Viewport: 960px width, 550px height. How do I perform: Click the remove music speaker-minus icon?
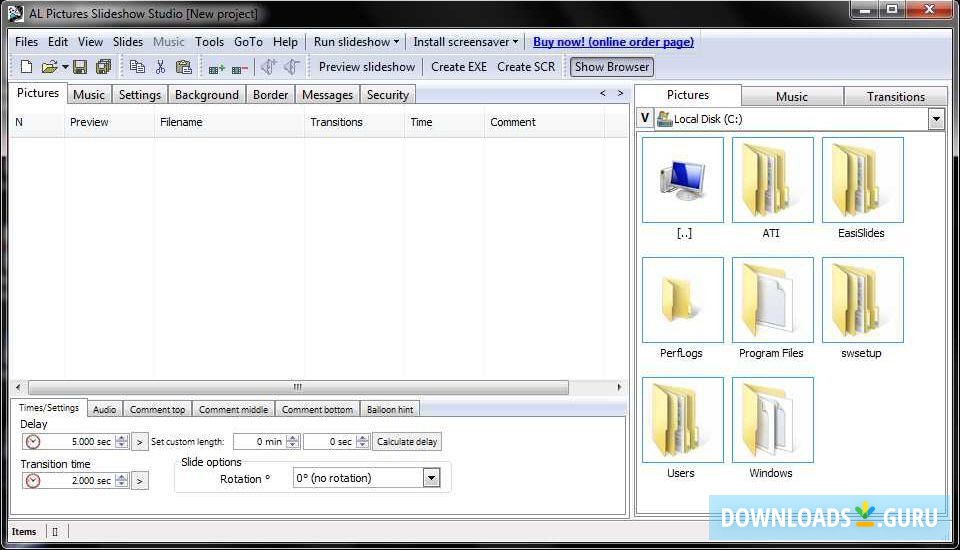(292, 67)
